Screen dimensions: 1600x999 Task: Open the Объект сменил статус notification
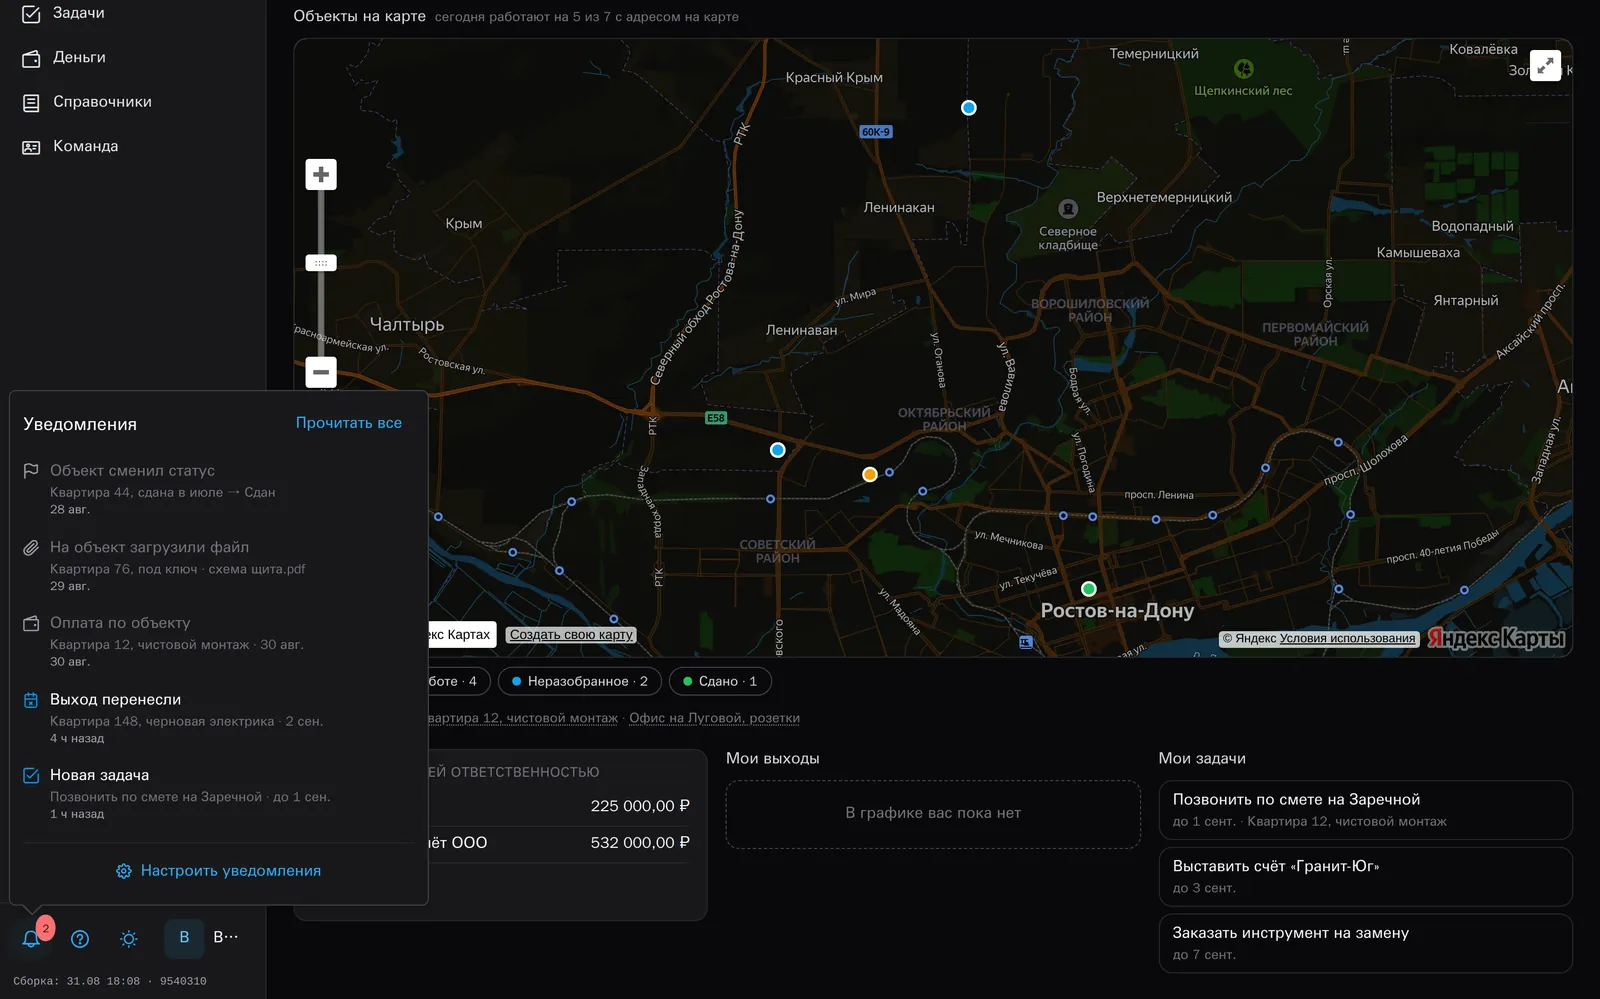[219, 489]
